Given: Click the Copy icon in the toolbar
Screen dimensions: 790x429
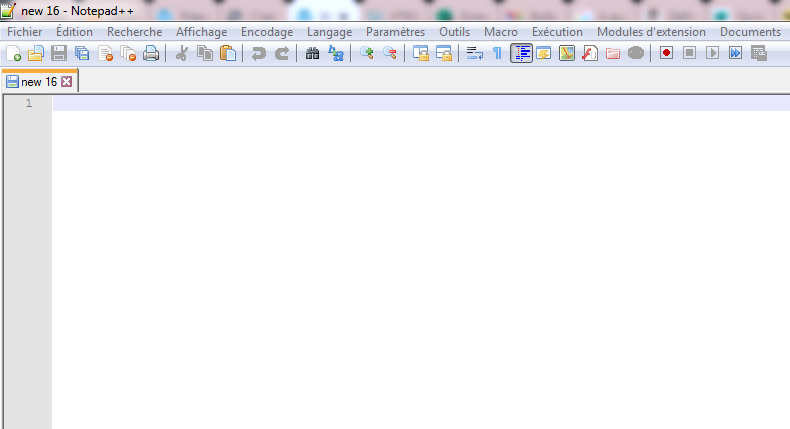Looking at the screenshot, I should [205, 53].
